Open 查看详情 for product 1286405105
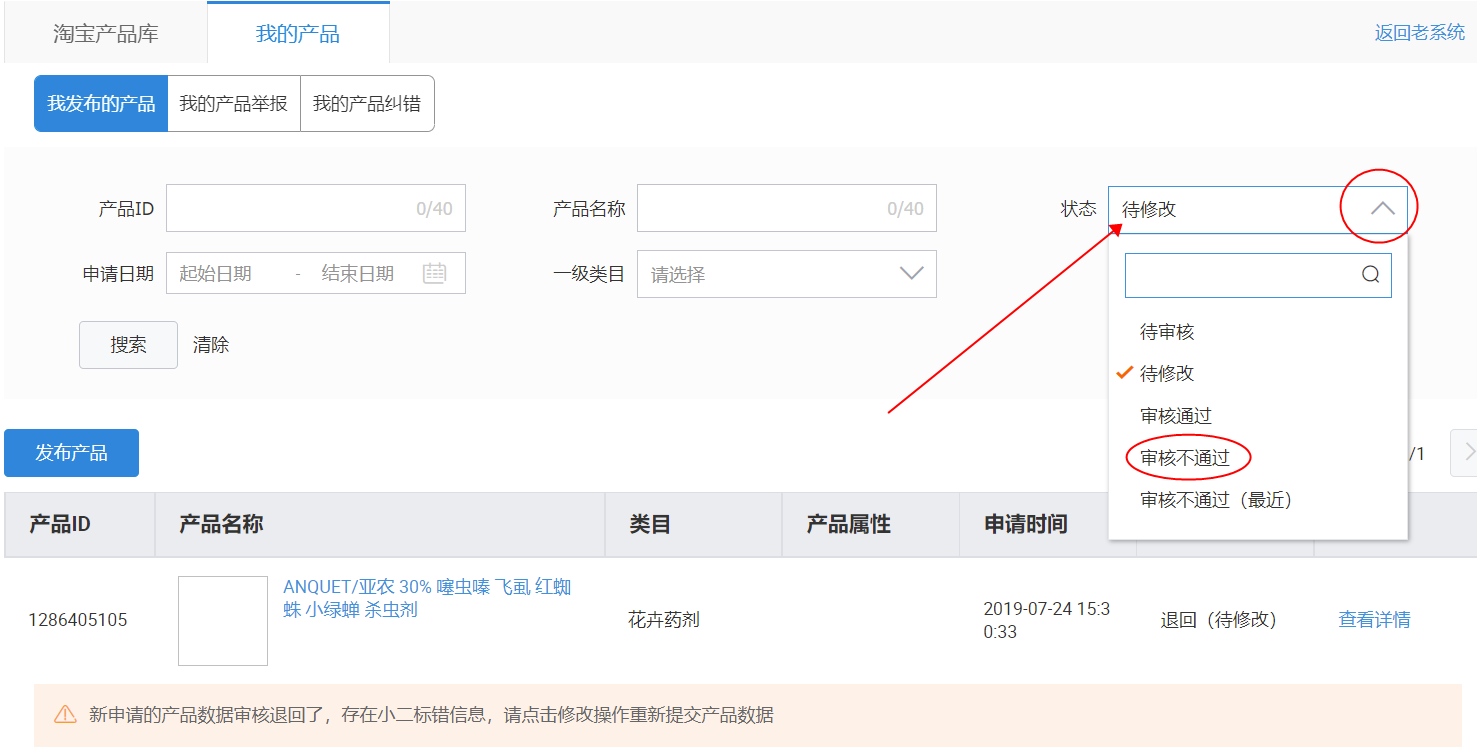The width and height of the screenshot is (1477, 747). 1374,620
